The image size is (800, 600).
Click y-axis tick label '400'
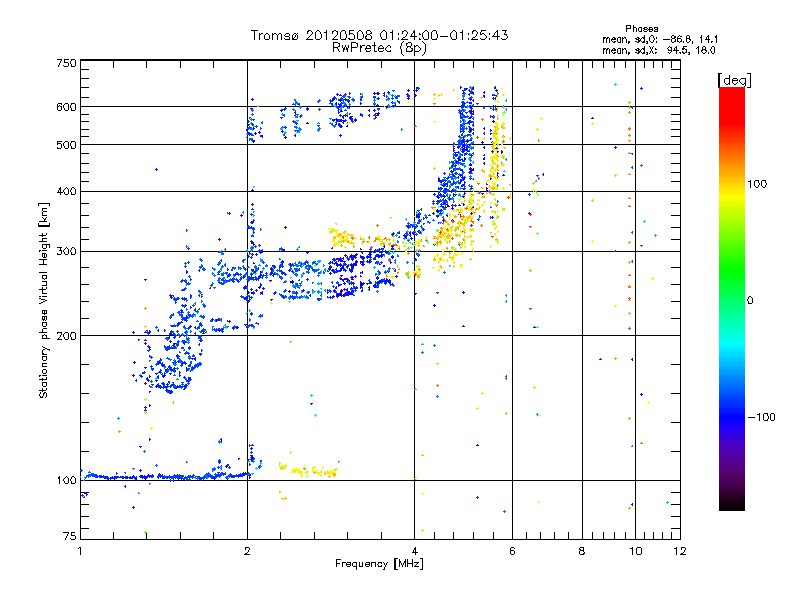pyautogui.click(x=66, y=192)
